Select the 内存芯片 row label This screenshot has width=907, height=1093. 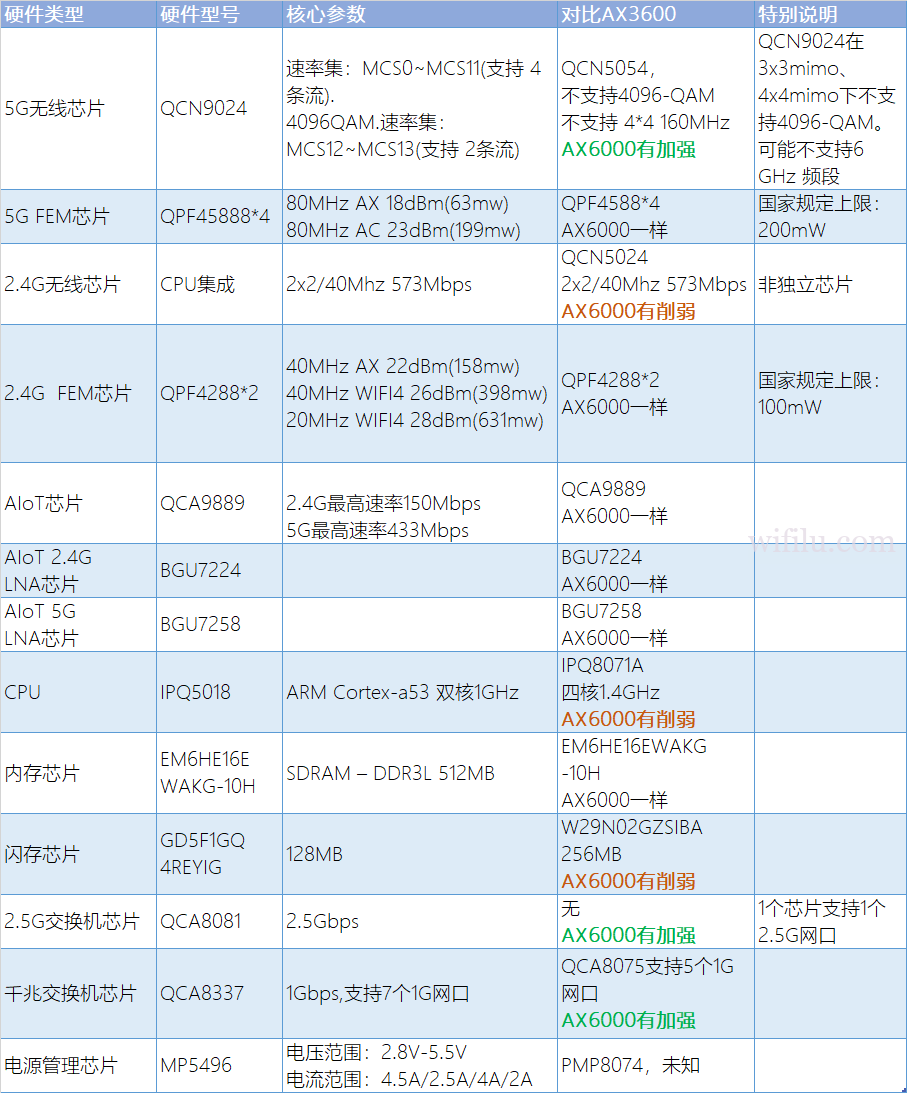click(x=78, y=773)
